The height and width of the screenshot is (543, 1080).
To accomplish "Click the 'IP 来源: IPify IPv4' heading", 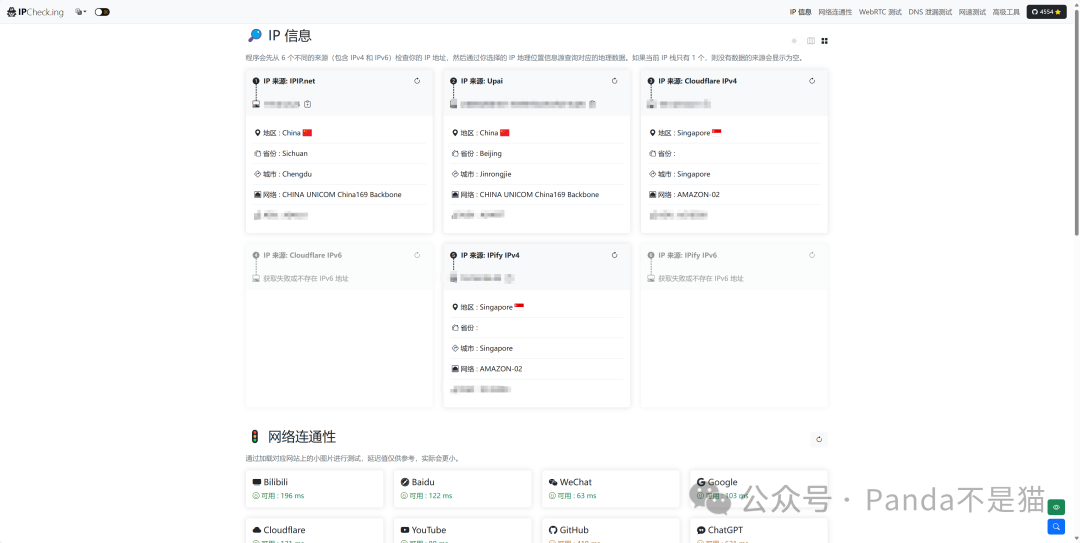I will tap(490, 255).
